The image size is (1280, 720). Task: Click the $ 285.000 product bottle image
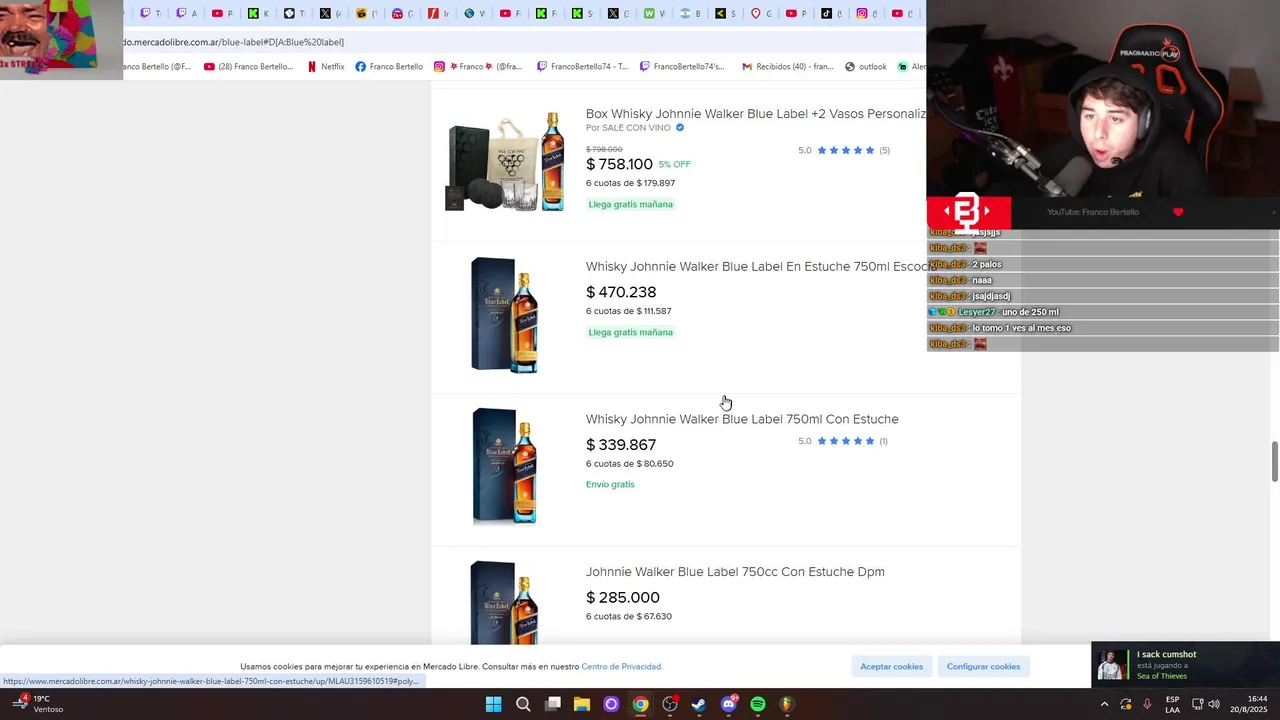504,603
